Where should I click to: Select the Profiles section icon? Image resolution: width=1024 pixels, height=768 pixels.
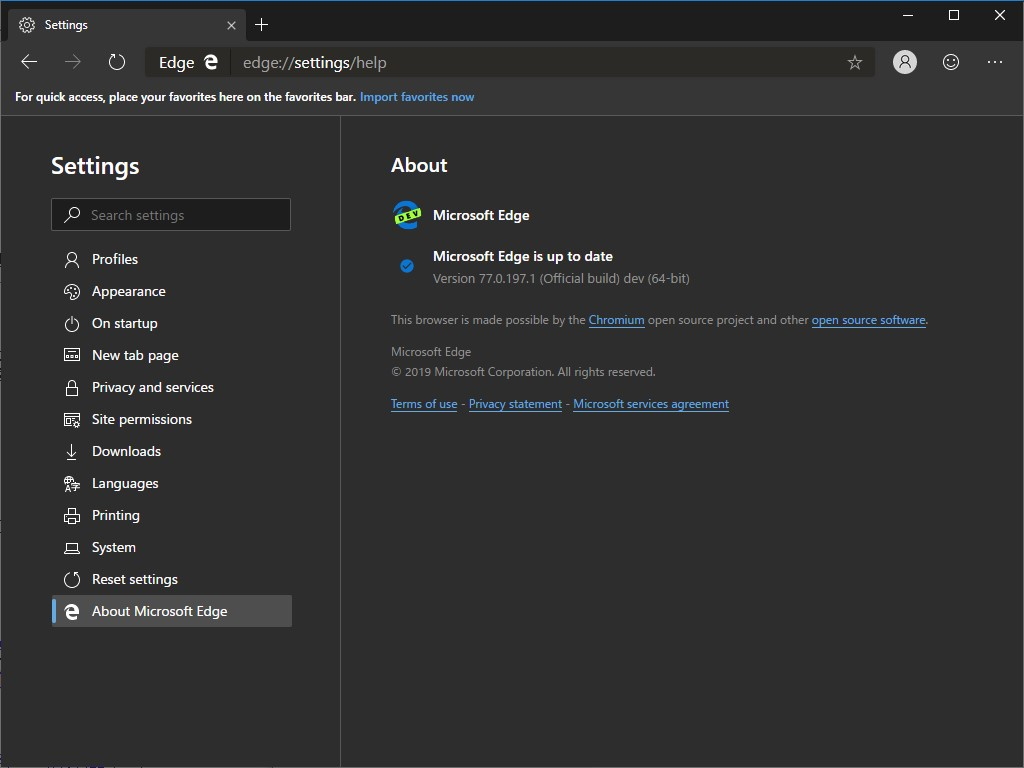72,259
